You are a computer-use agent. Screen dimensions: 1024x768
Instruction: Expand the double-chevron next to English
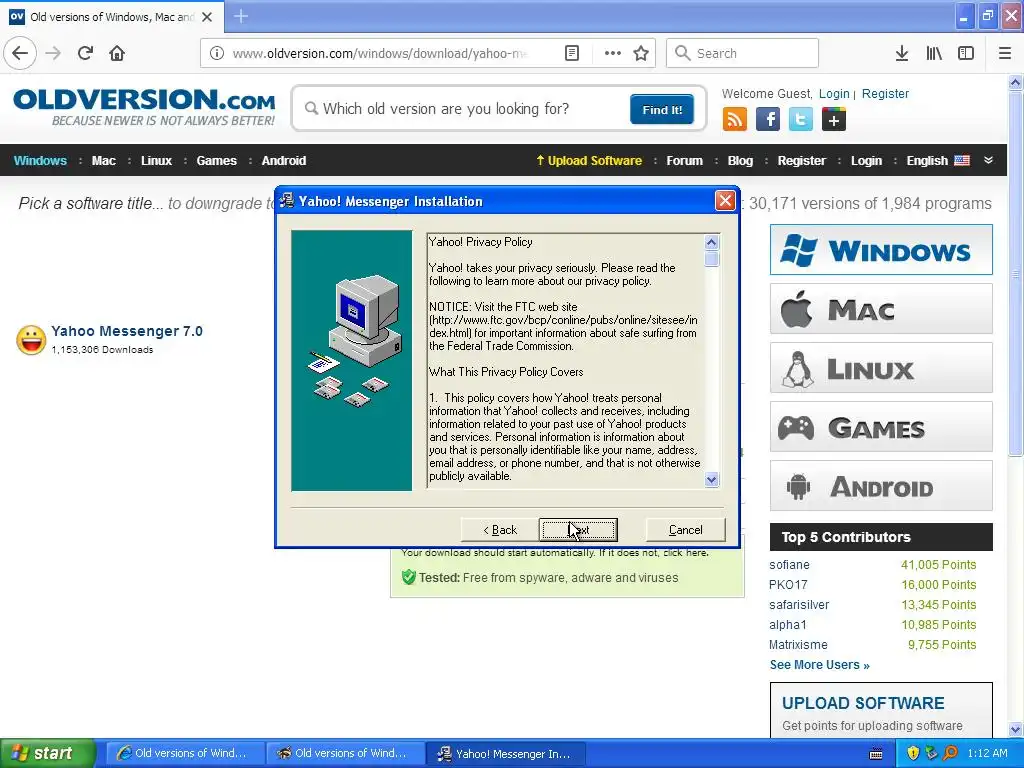click(x=989, y=160)
